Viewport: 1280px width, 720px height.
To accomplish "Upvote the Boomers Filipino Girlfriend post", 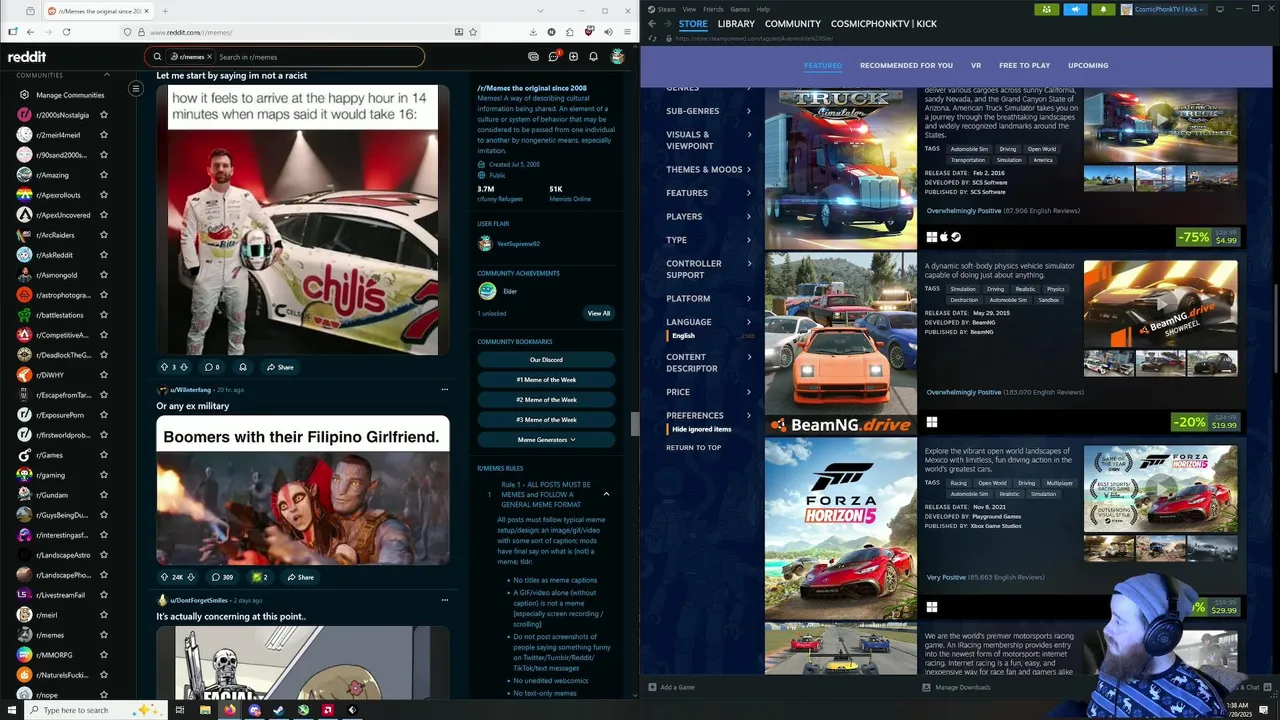I will coord(165,577).
